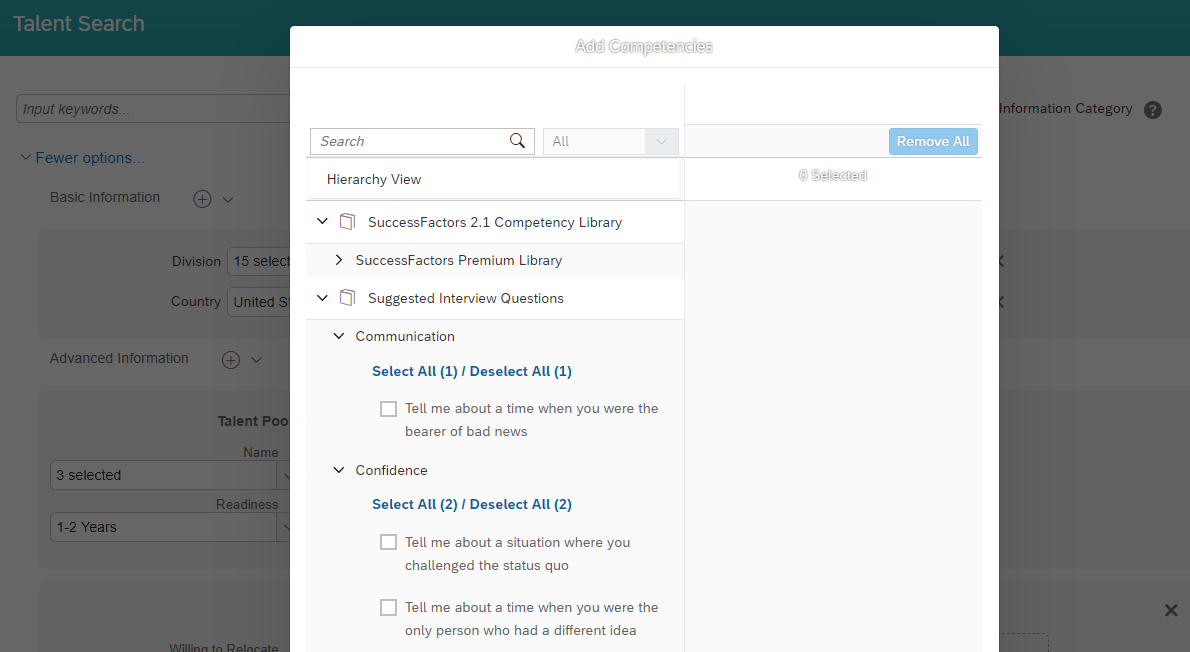
Task: Click the plus icon next to Advanced Information
Action: pos(231,360)
